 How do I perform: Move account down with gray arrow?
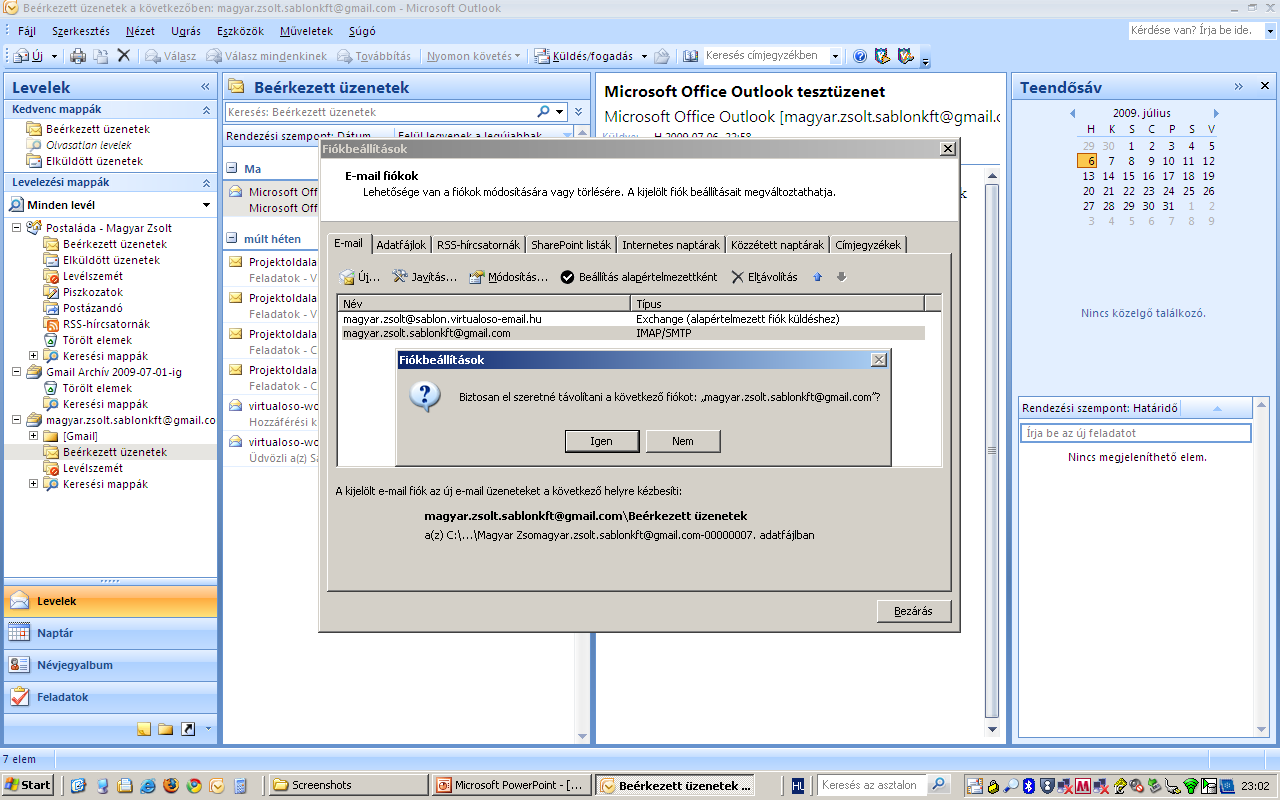coord(841,277)
